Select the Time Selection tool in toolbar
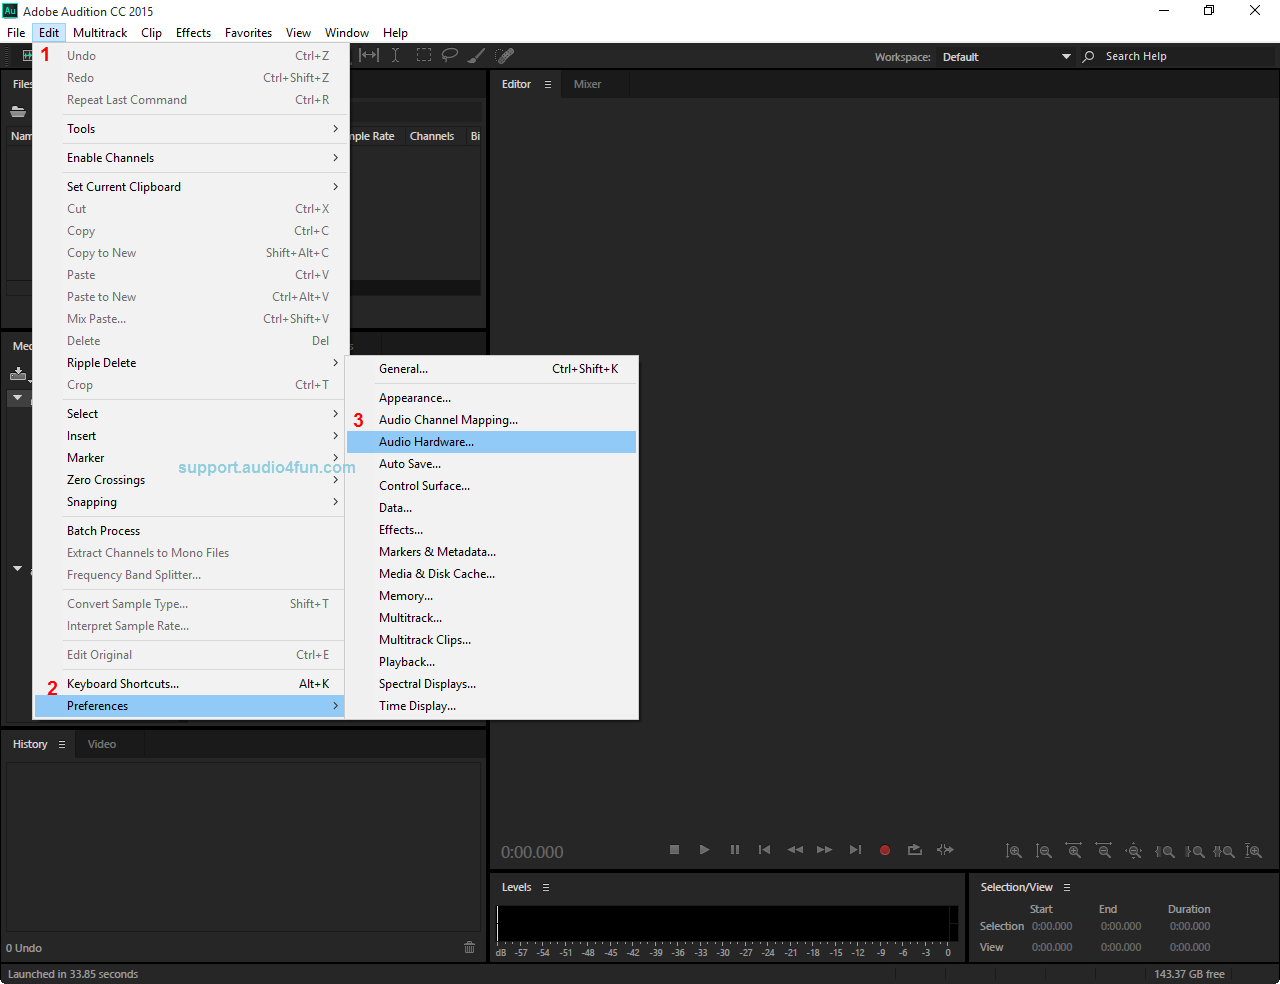 pos(396,56)
